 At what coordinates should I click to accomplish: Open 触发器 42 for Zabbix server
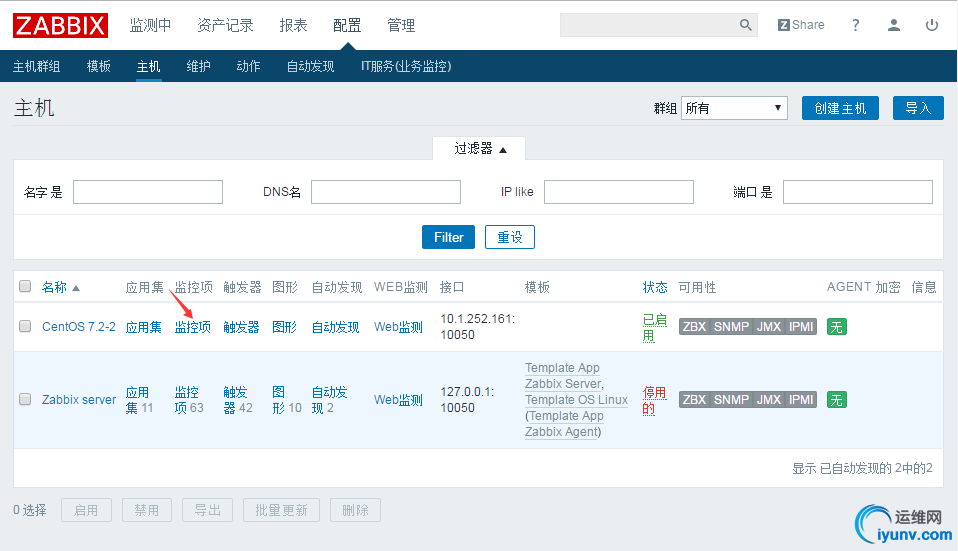pos(237,400)
